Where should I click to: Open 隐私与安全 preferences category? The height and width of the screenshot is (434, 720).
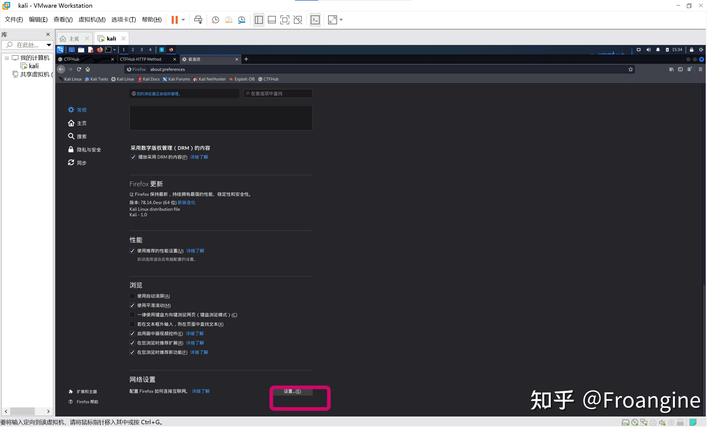(84, 150)
